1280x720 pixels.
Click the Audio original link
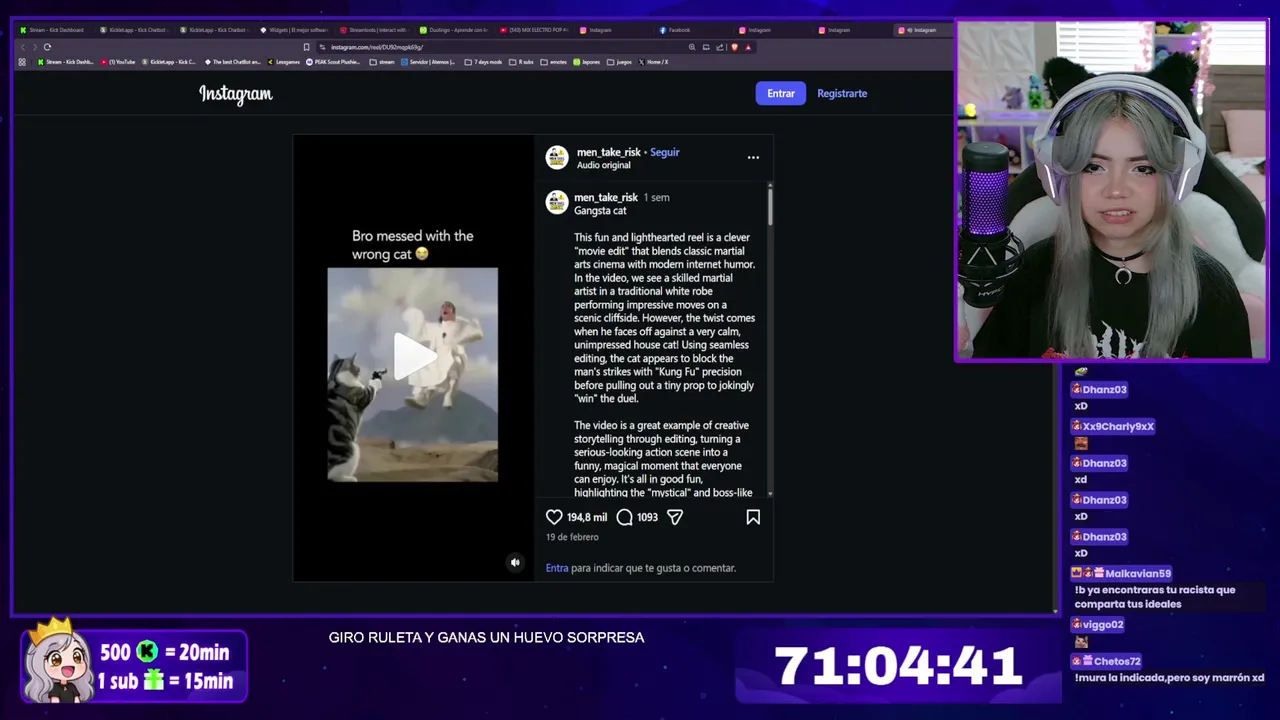603,165
